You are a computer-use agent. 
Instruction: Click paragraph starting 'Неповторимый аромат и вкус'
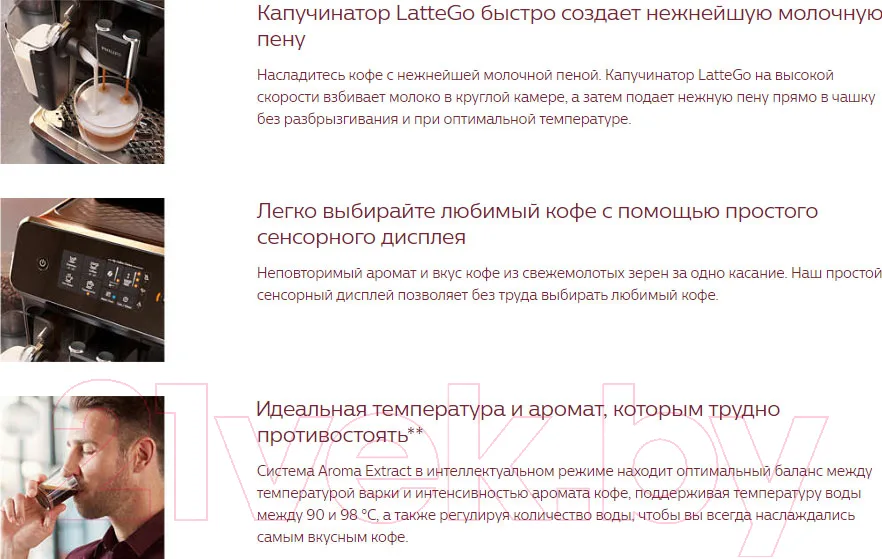tap(569, 284)
